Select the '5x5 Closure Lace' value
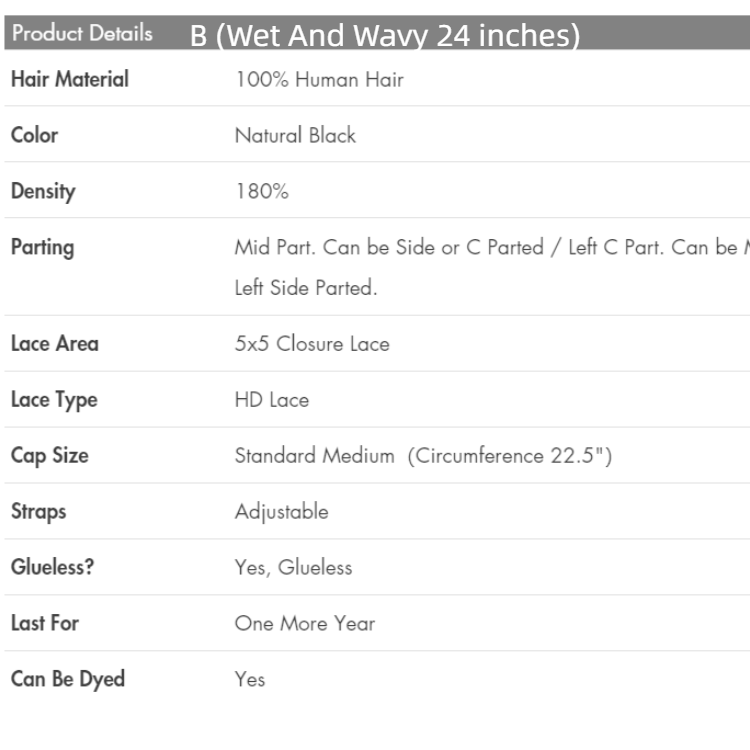This screenshot has width=750, height=750. coord(312,343)
